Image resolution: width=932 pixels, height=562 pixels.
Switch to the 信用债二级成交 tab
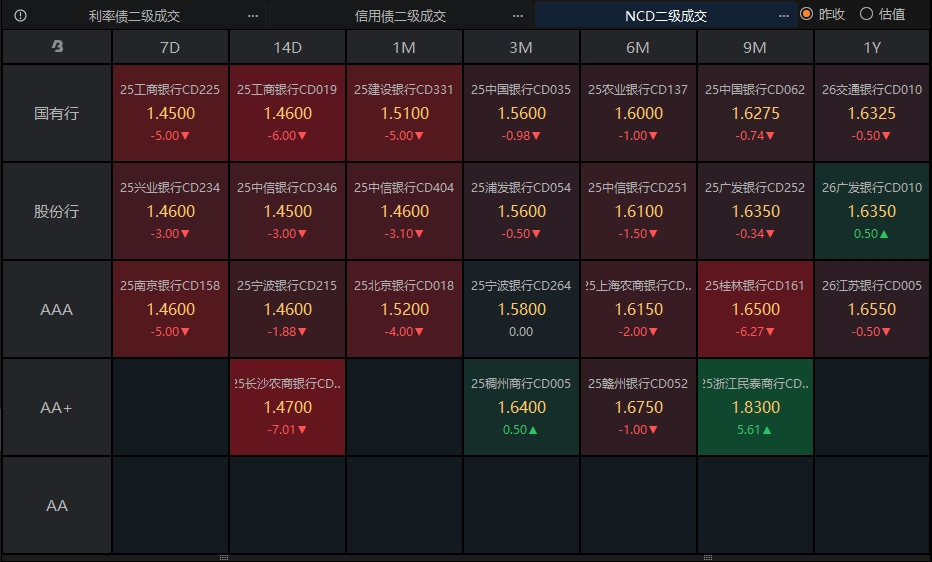click(400, 16)
